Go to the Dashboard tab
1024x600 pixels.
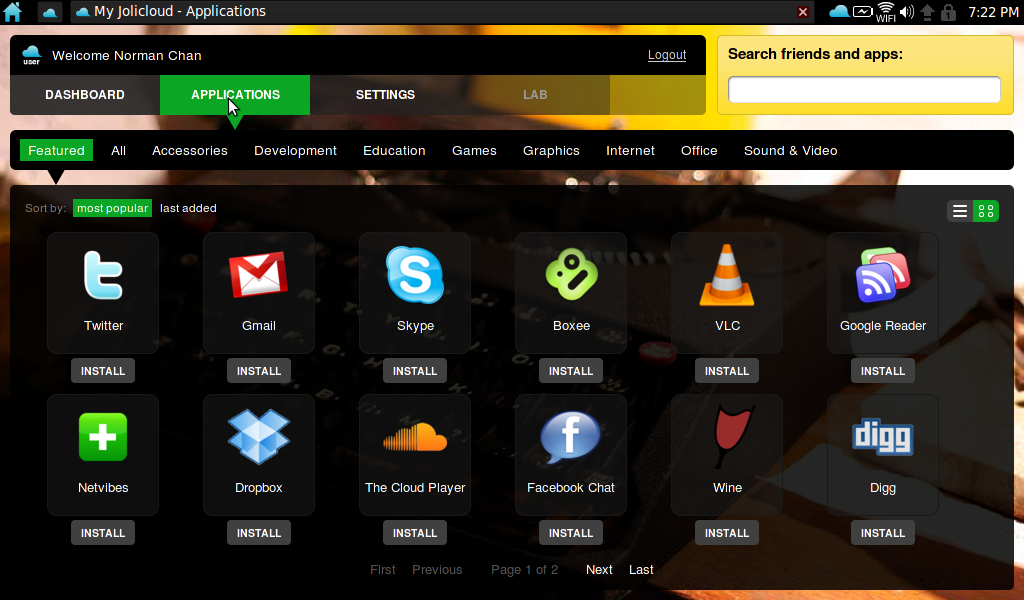(85, 95)
